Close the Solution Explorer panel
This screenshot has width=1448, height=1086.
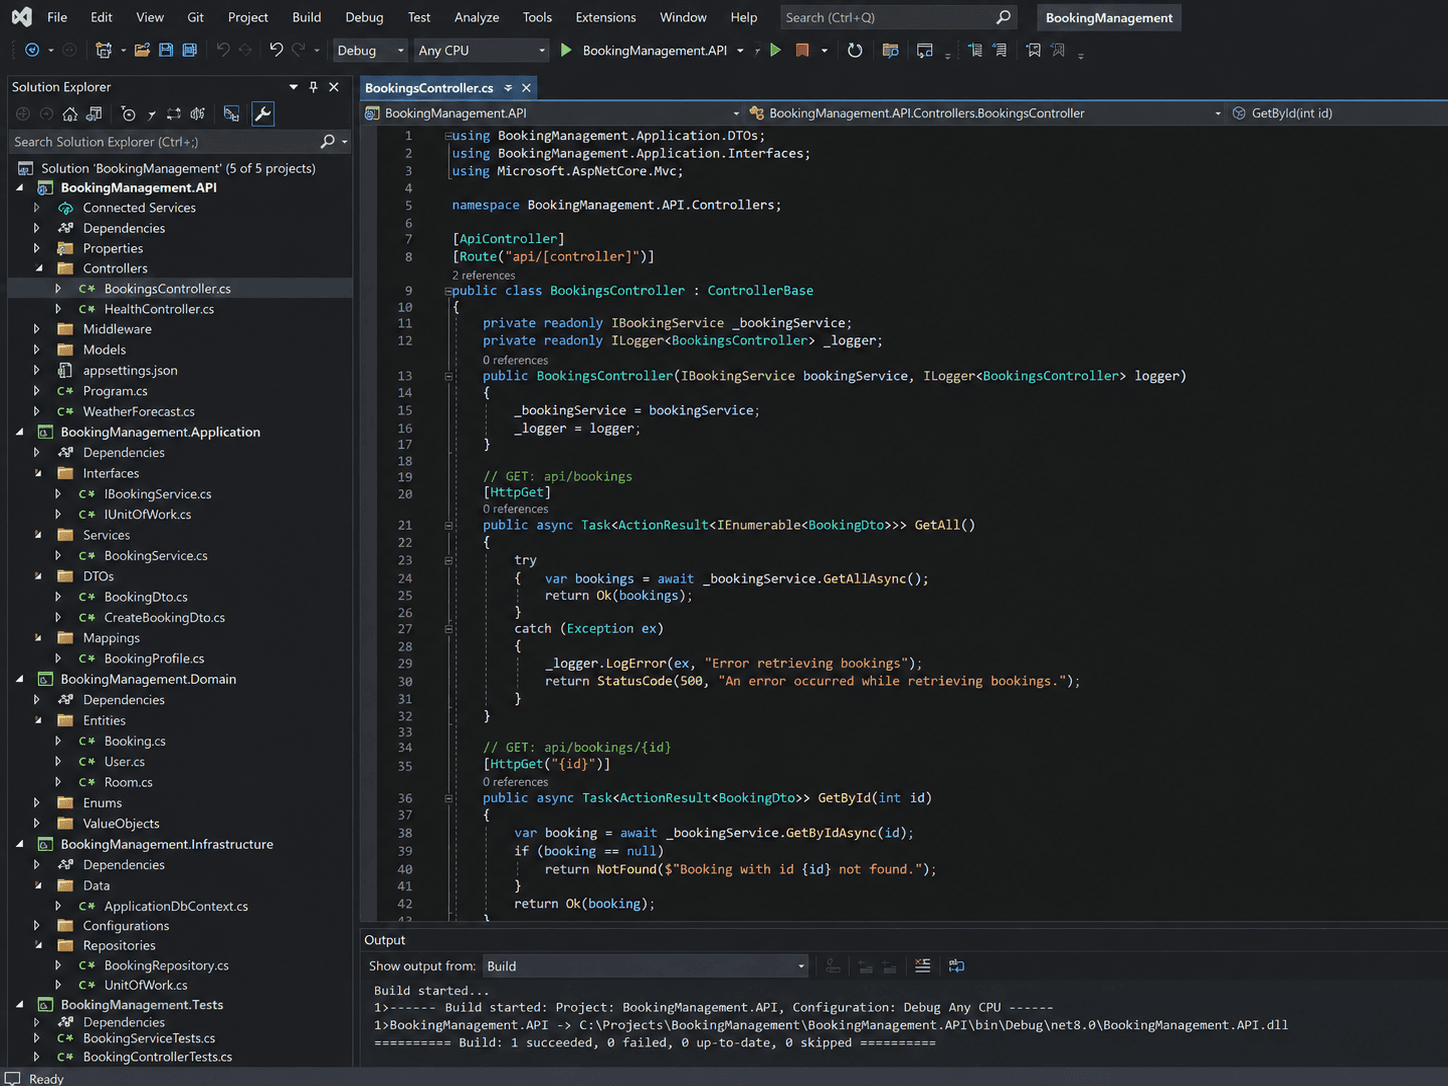334,87
